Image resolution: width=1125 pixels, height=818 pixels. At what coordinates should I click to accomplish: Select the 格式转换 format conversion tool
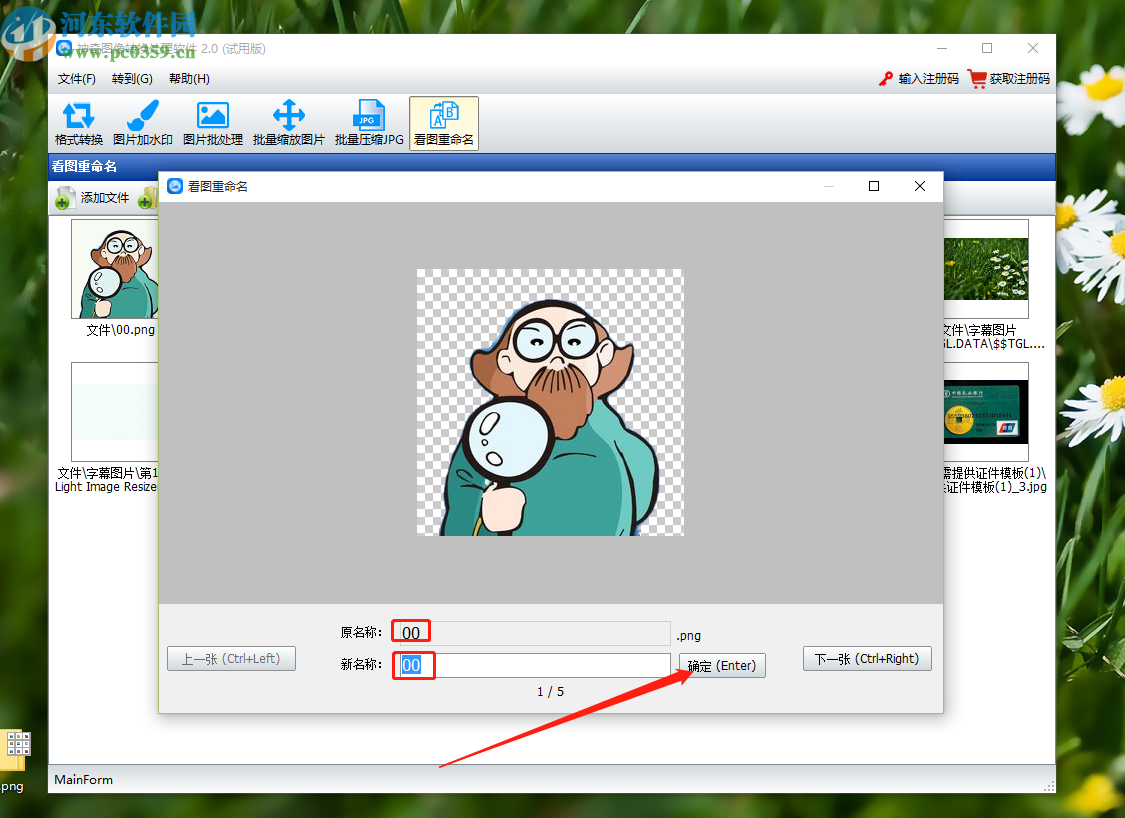pos(79,124)
